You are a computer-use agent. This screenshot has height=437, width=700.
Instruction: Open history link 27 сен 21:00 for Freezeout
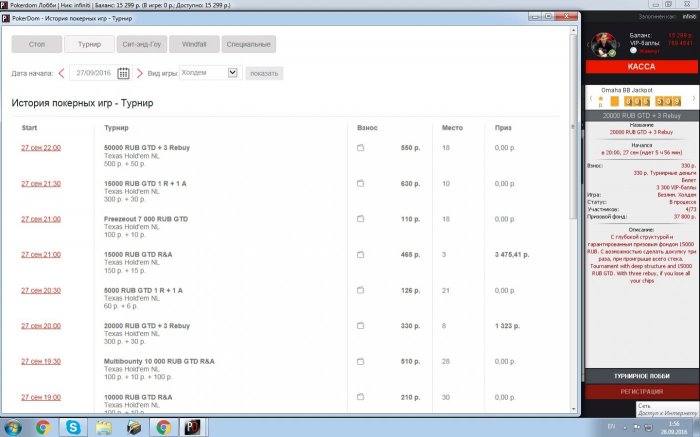(x=41, y=219)
